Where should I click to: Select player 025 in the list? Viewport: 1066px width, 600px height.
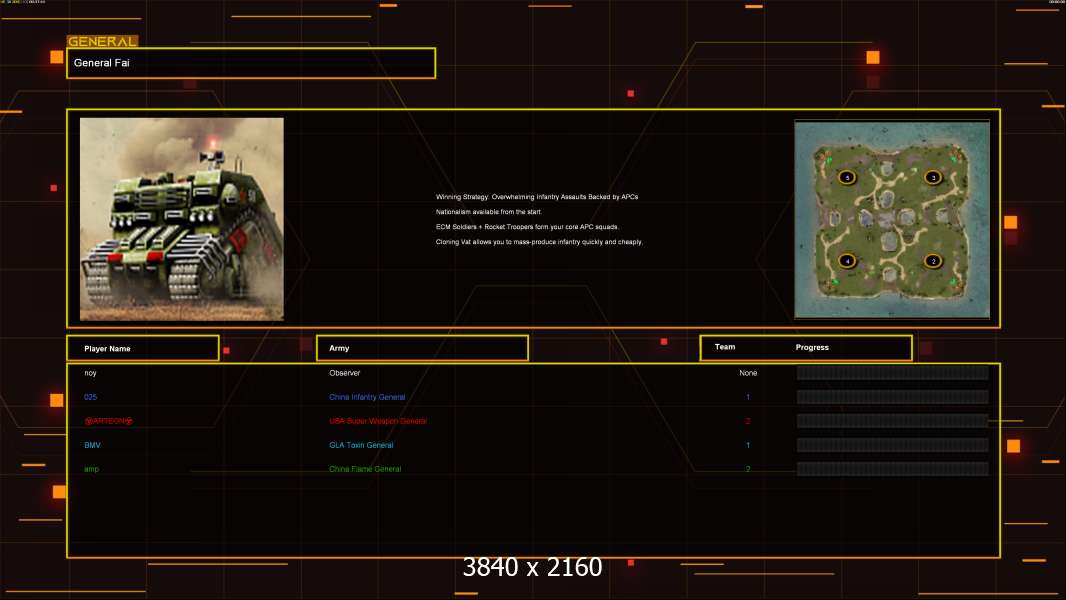click(90, 397)
